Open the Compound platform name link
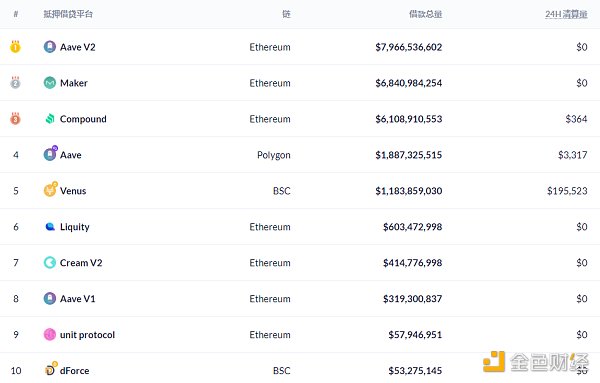 point(83,119)
